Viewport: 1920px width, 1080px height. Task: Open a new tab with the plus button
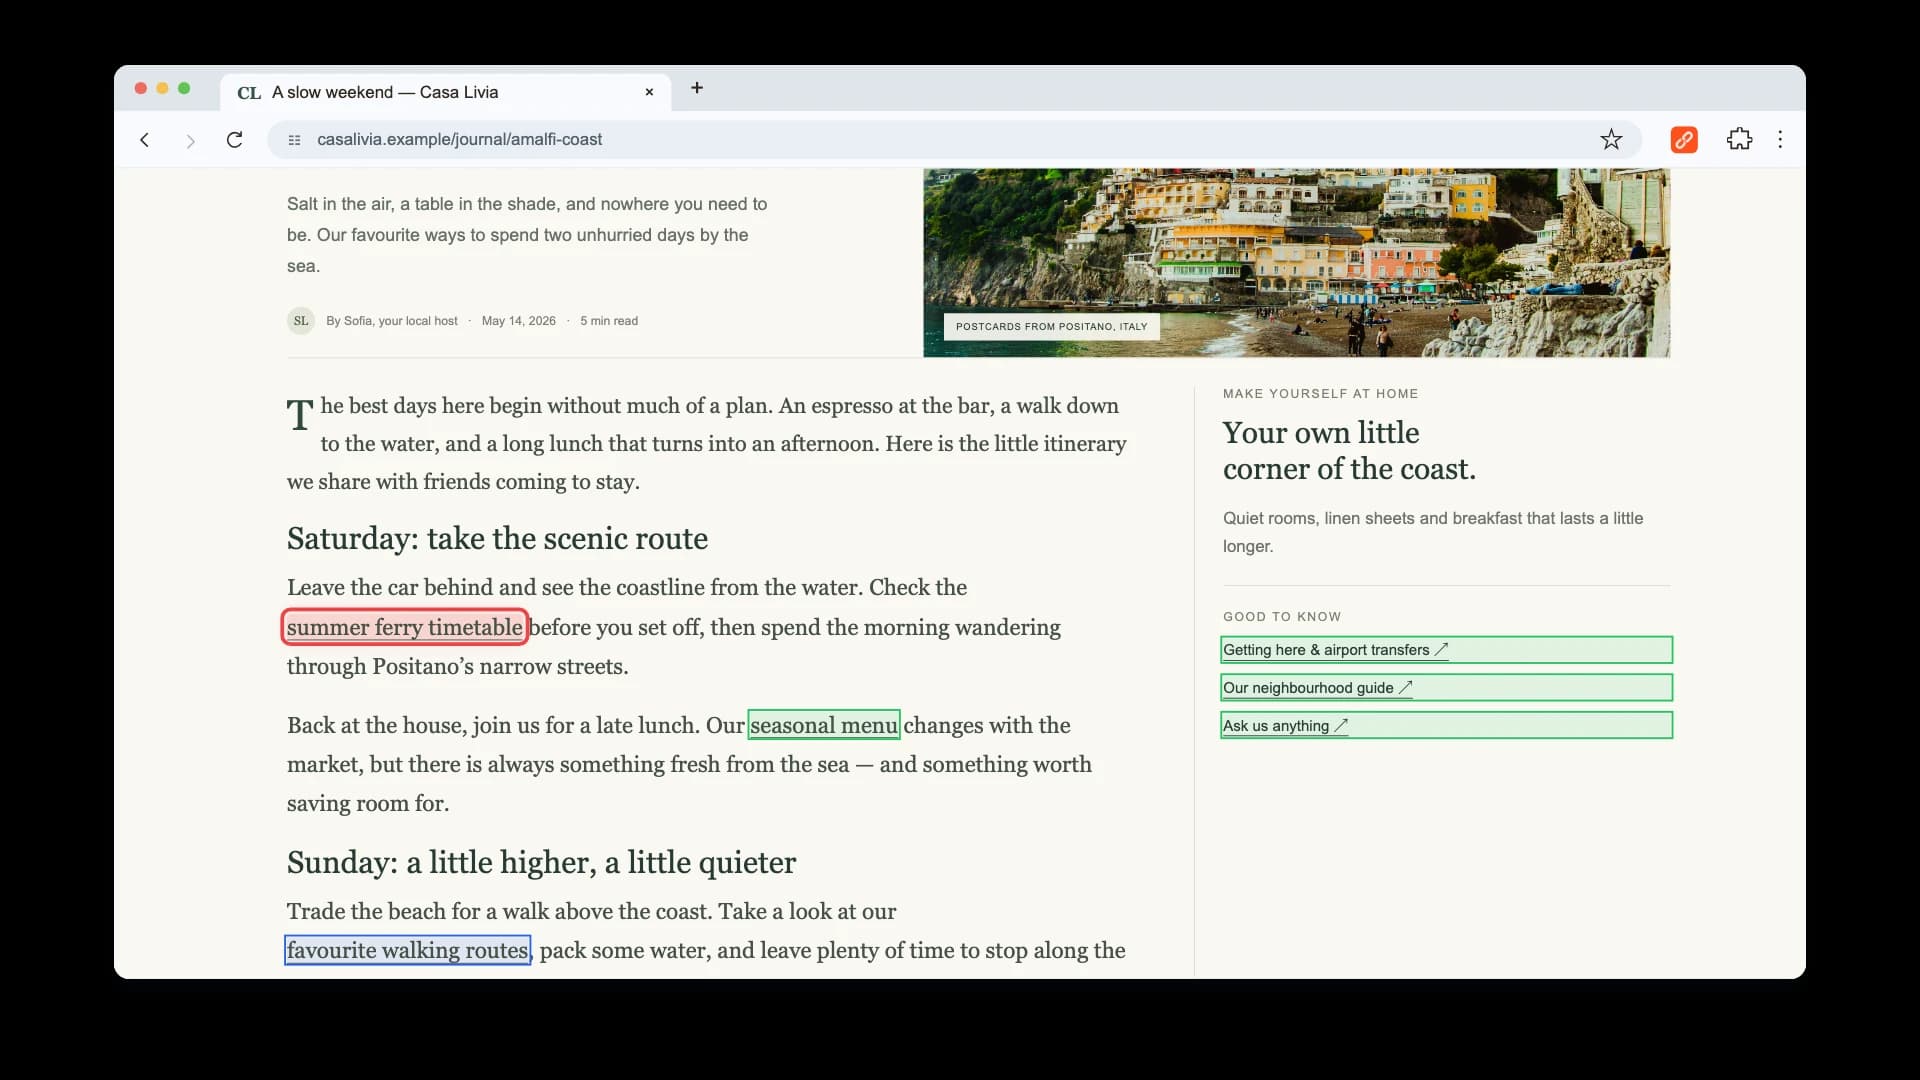point(697,88)
